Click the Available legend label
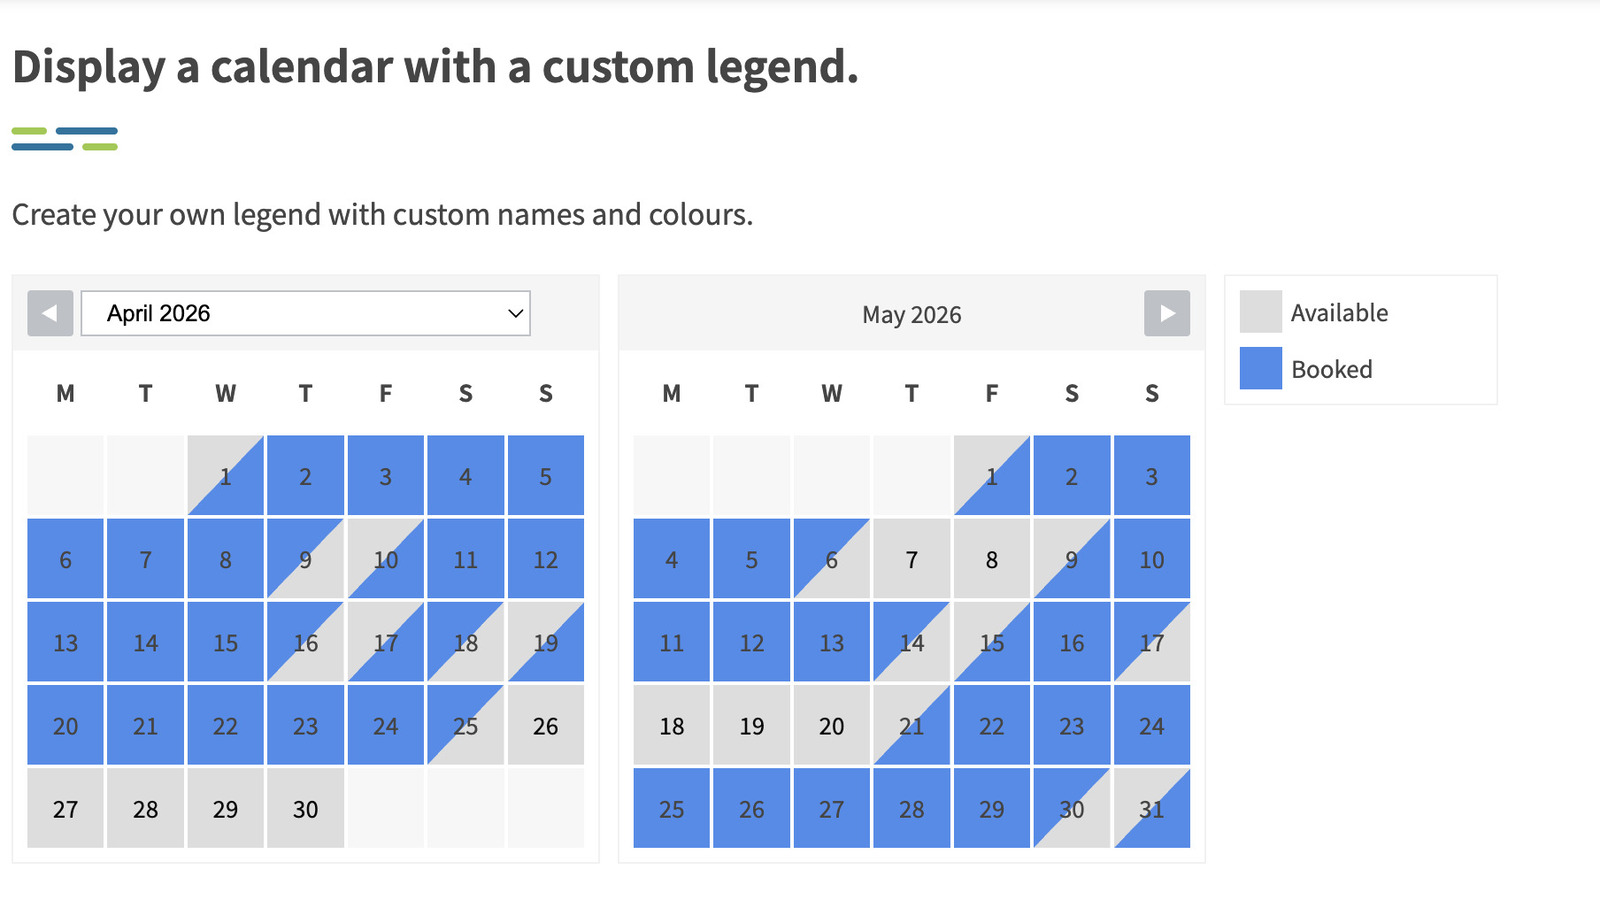This screenshot has width=1600, height=908. pyautogui.click(x=1340, y=312)
